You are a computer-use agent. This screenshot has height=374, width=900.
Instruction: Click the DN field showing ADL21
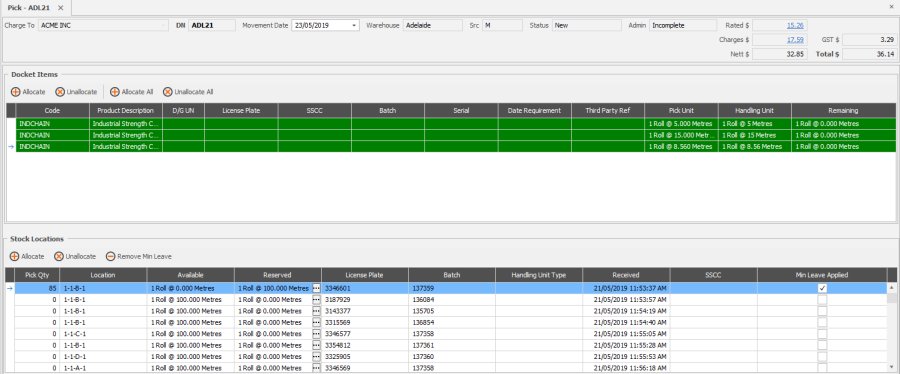212,25
